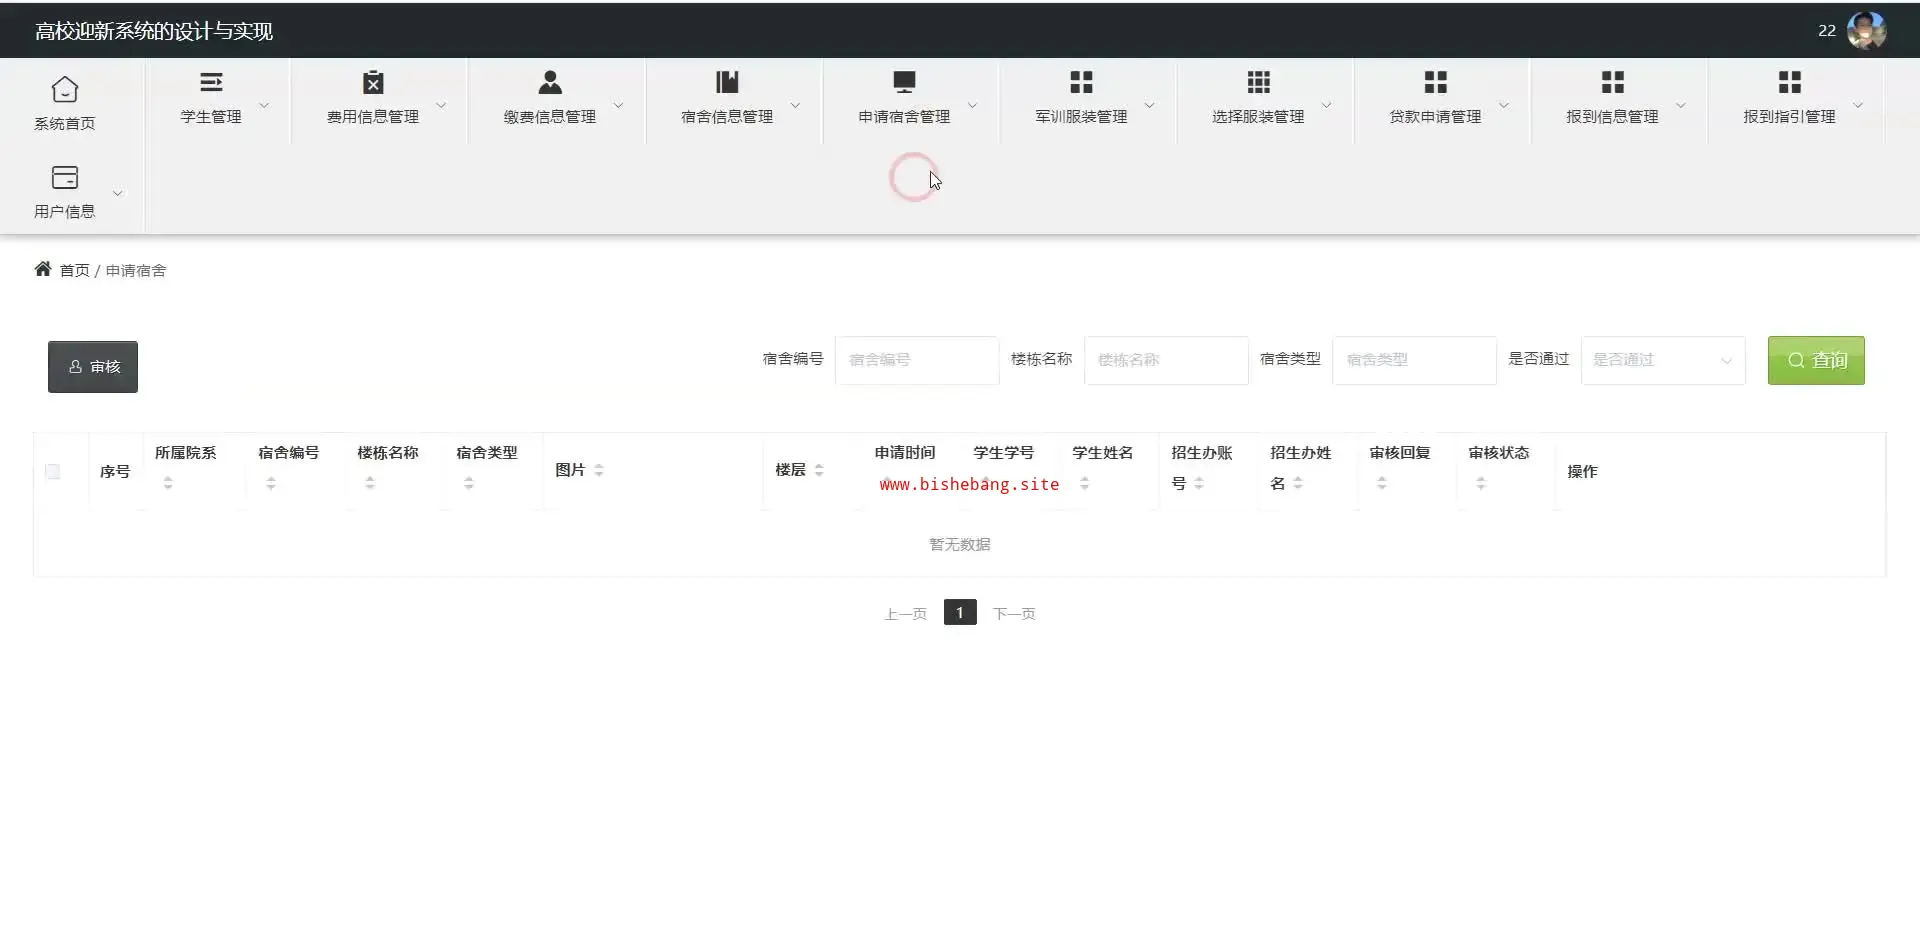
Task: Sort by the 宿舍编号 column arrows
Action: pos(271,483)
